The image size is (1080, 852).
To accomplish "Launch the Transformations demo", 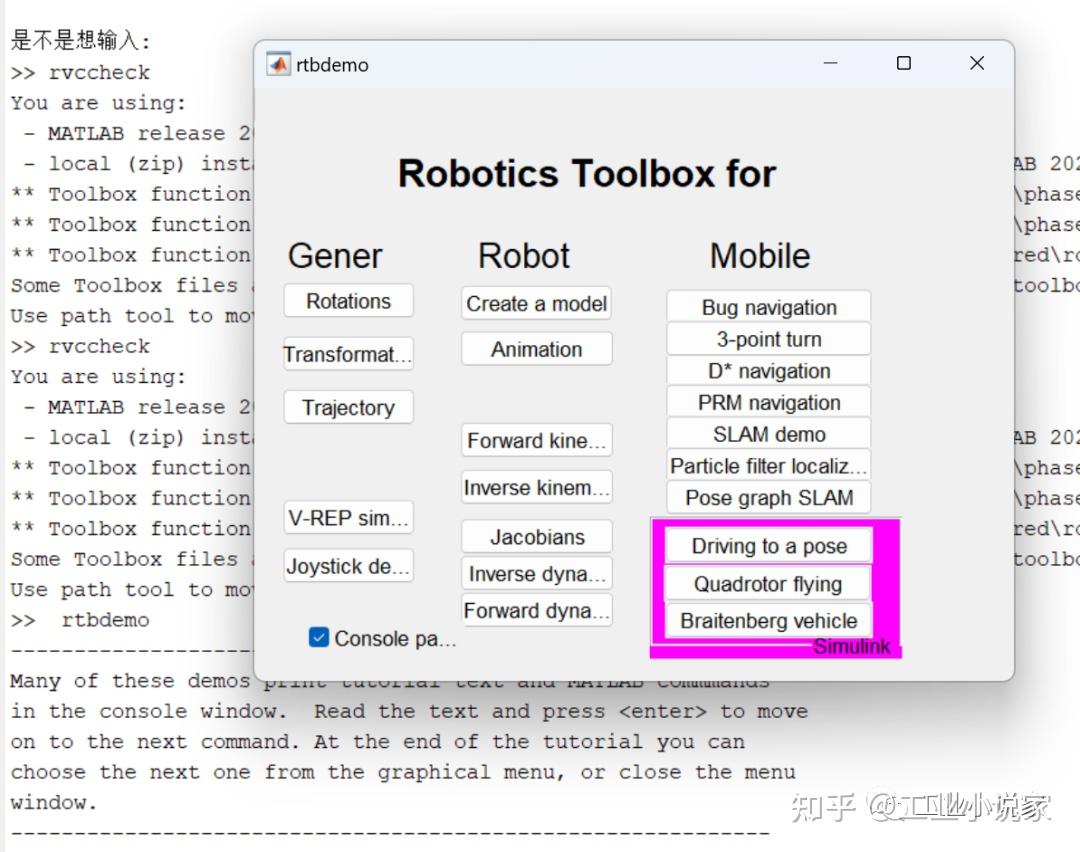I will (348, 353).
